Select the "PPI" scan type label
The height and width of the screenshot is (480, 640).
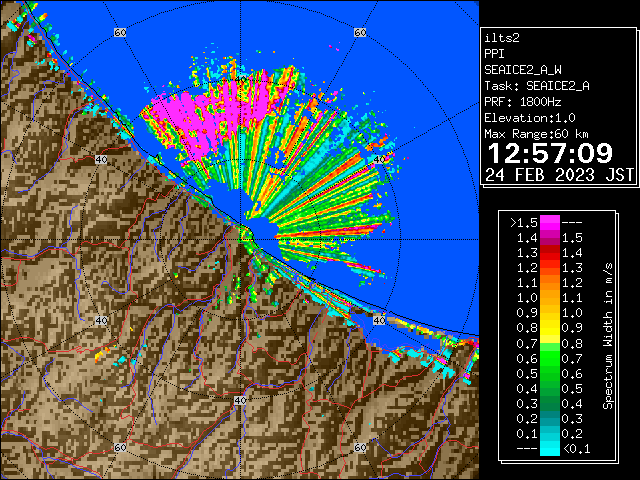point(494,54)
